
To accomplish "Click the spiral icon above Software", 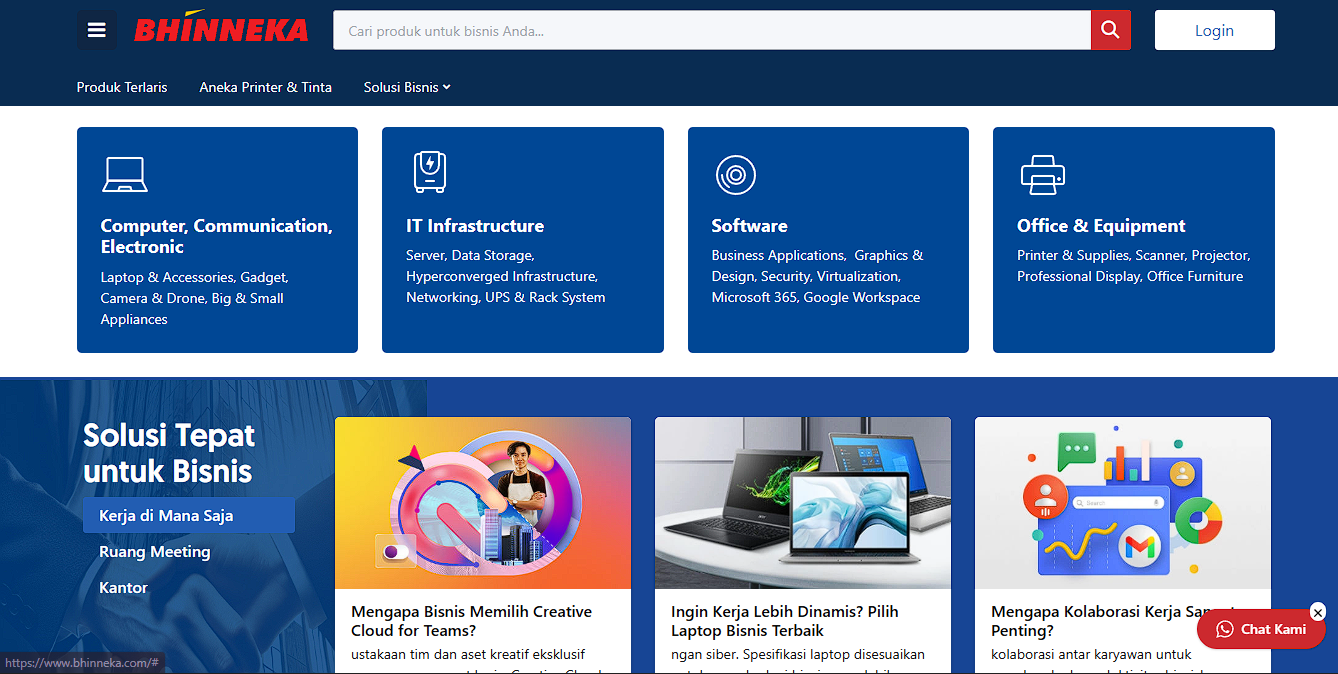I will pos(735,175).
